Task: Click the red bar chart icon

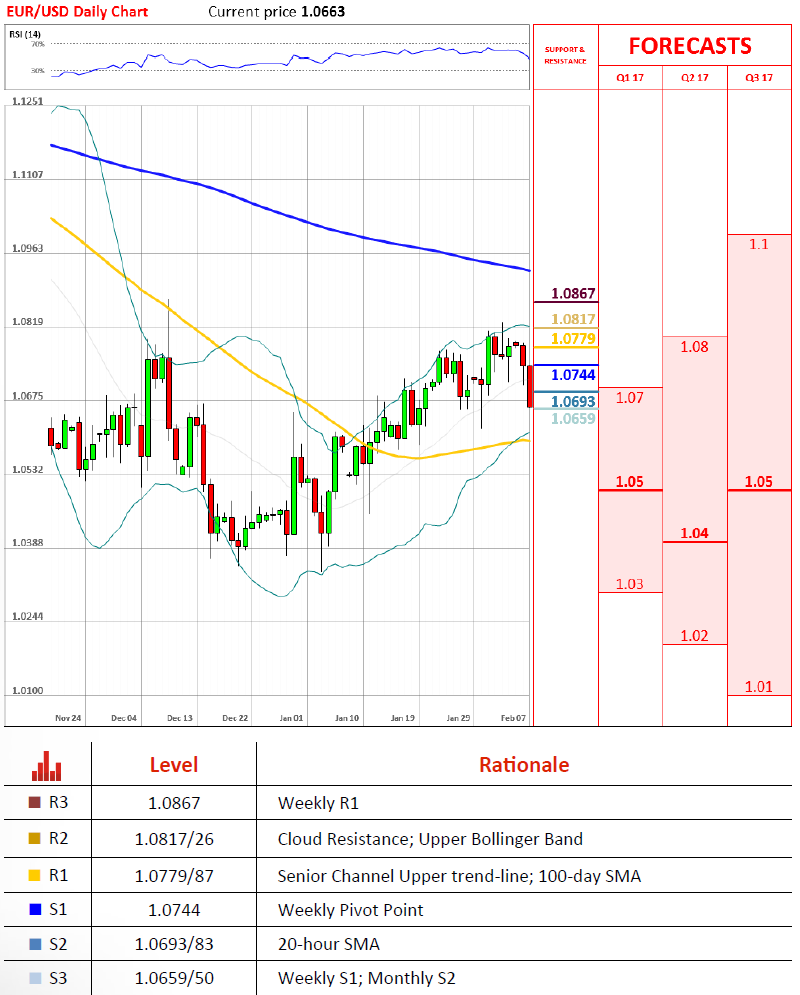Action: (46, 766)
